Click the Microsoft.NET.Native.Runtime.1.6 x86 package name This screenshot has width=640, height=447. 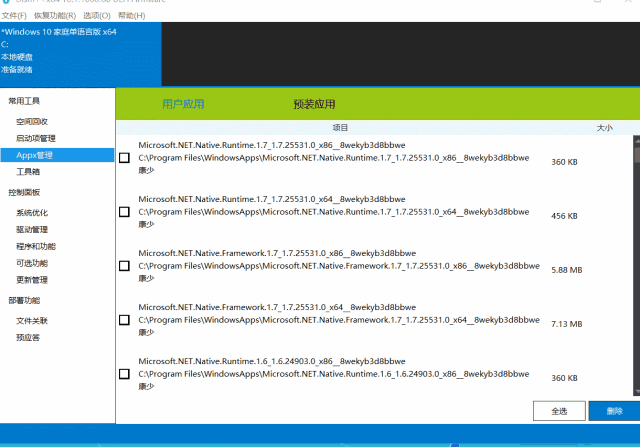272,361
